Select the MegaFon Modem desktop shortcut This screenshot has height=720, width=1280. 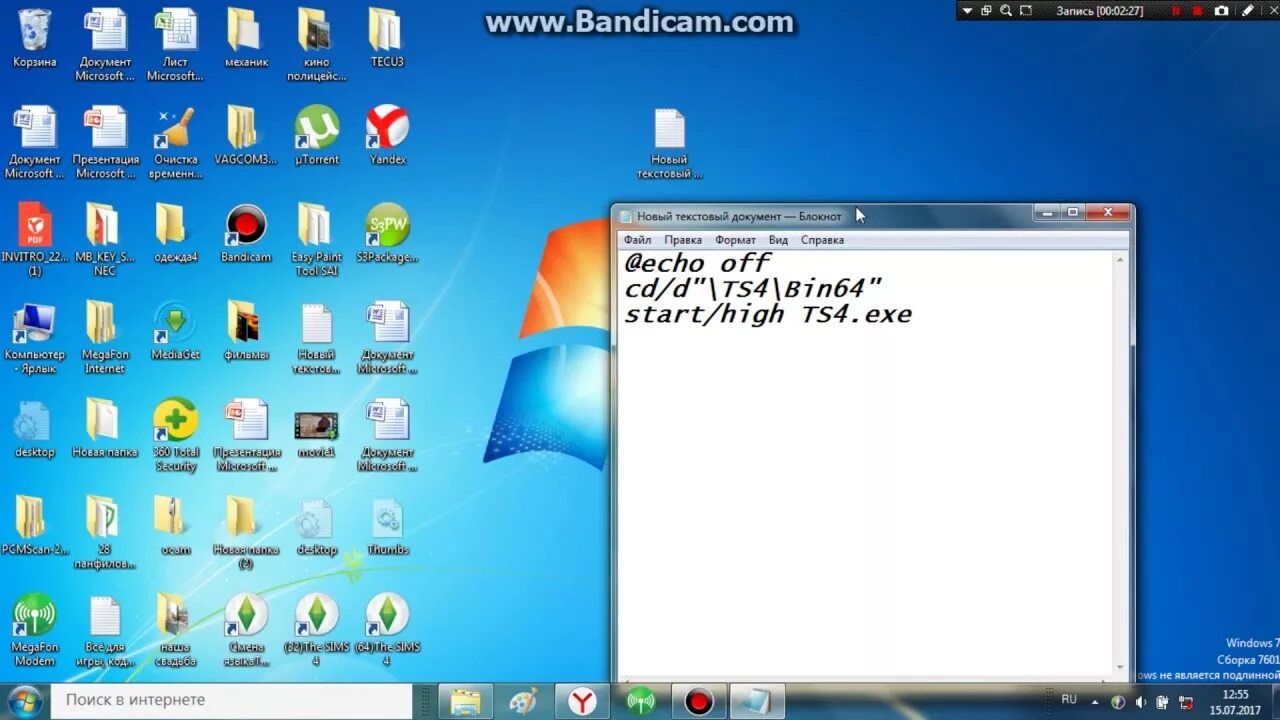pyautogui.click(x=35, y=631)
